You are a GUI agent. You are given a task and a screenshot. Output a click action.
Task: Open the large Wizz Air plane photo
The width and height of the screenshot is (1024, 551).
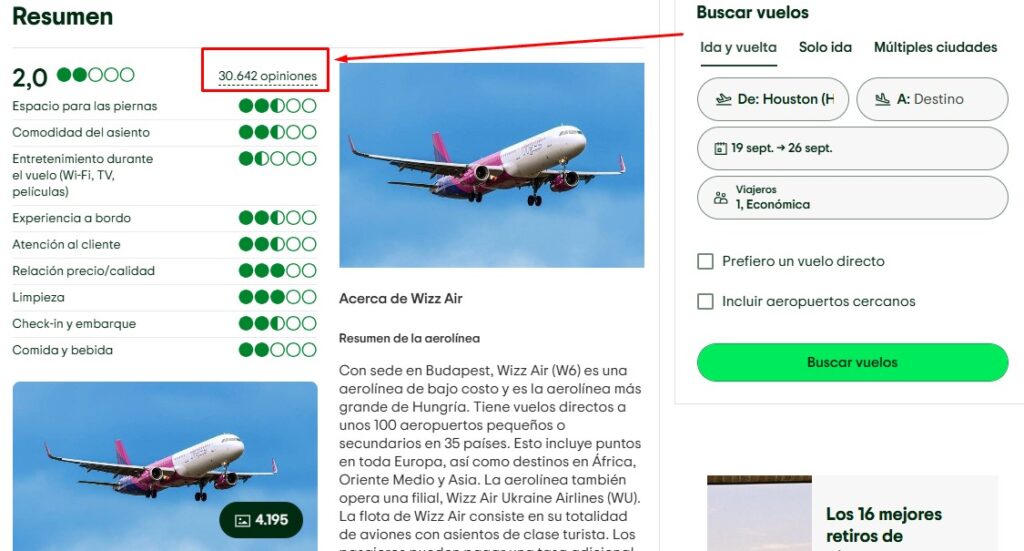(492, 165)
